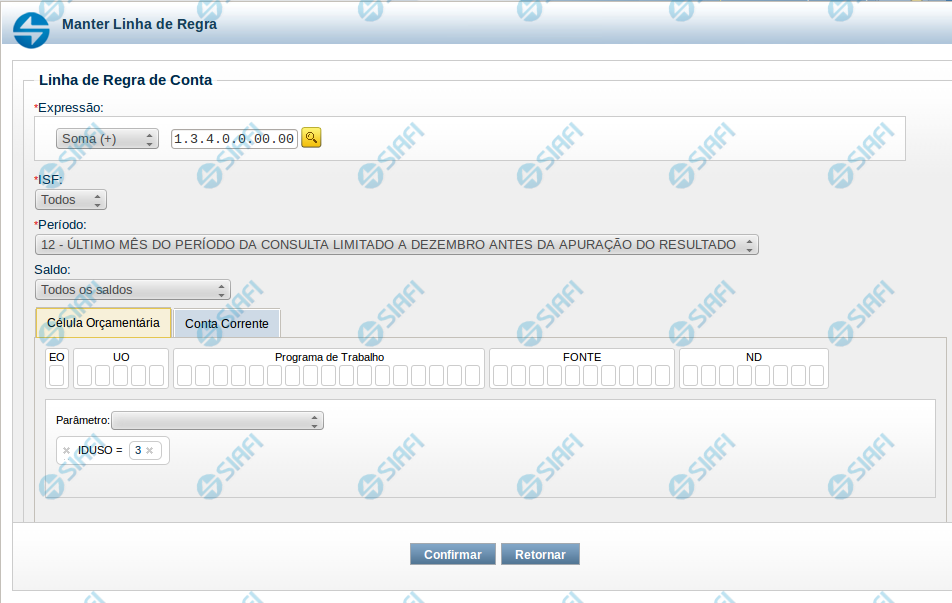
Task: Click the first ND digit box
Action: coord(691,375)
